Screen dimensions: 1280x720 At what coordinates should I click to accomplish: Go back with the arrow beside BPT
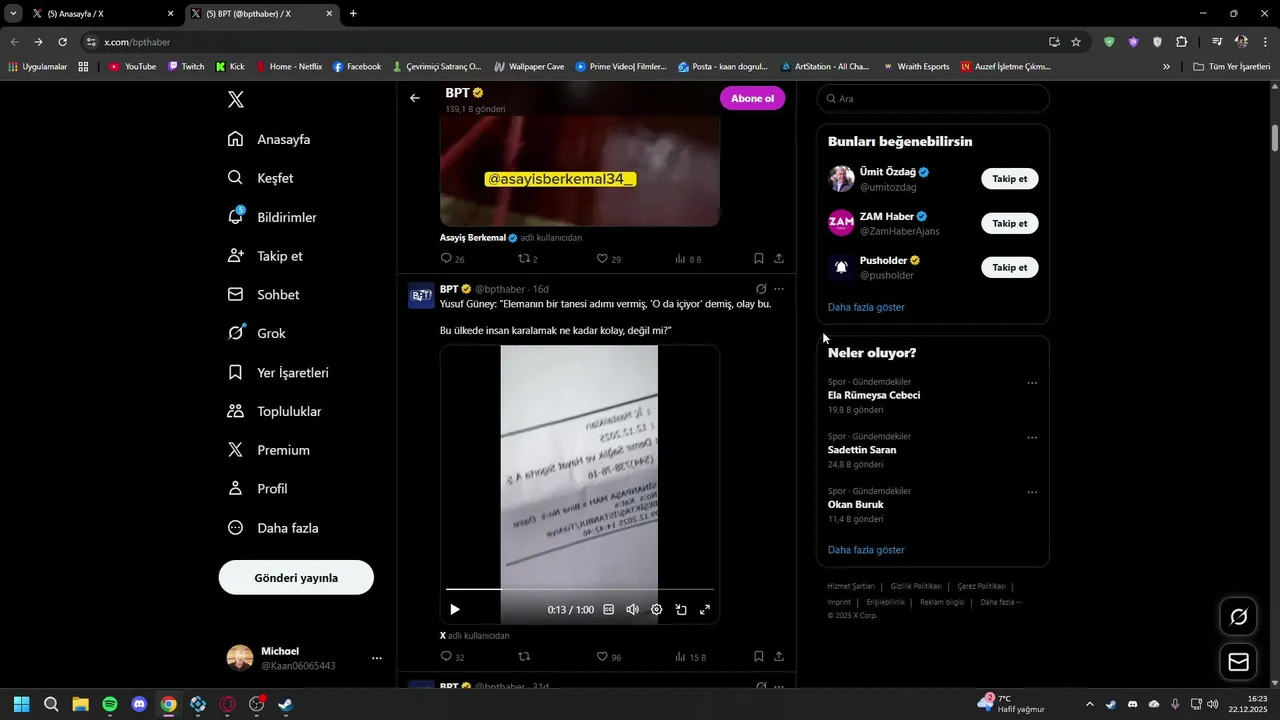(x=415, y=98)
